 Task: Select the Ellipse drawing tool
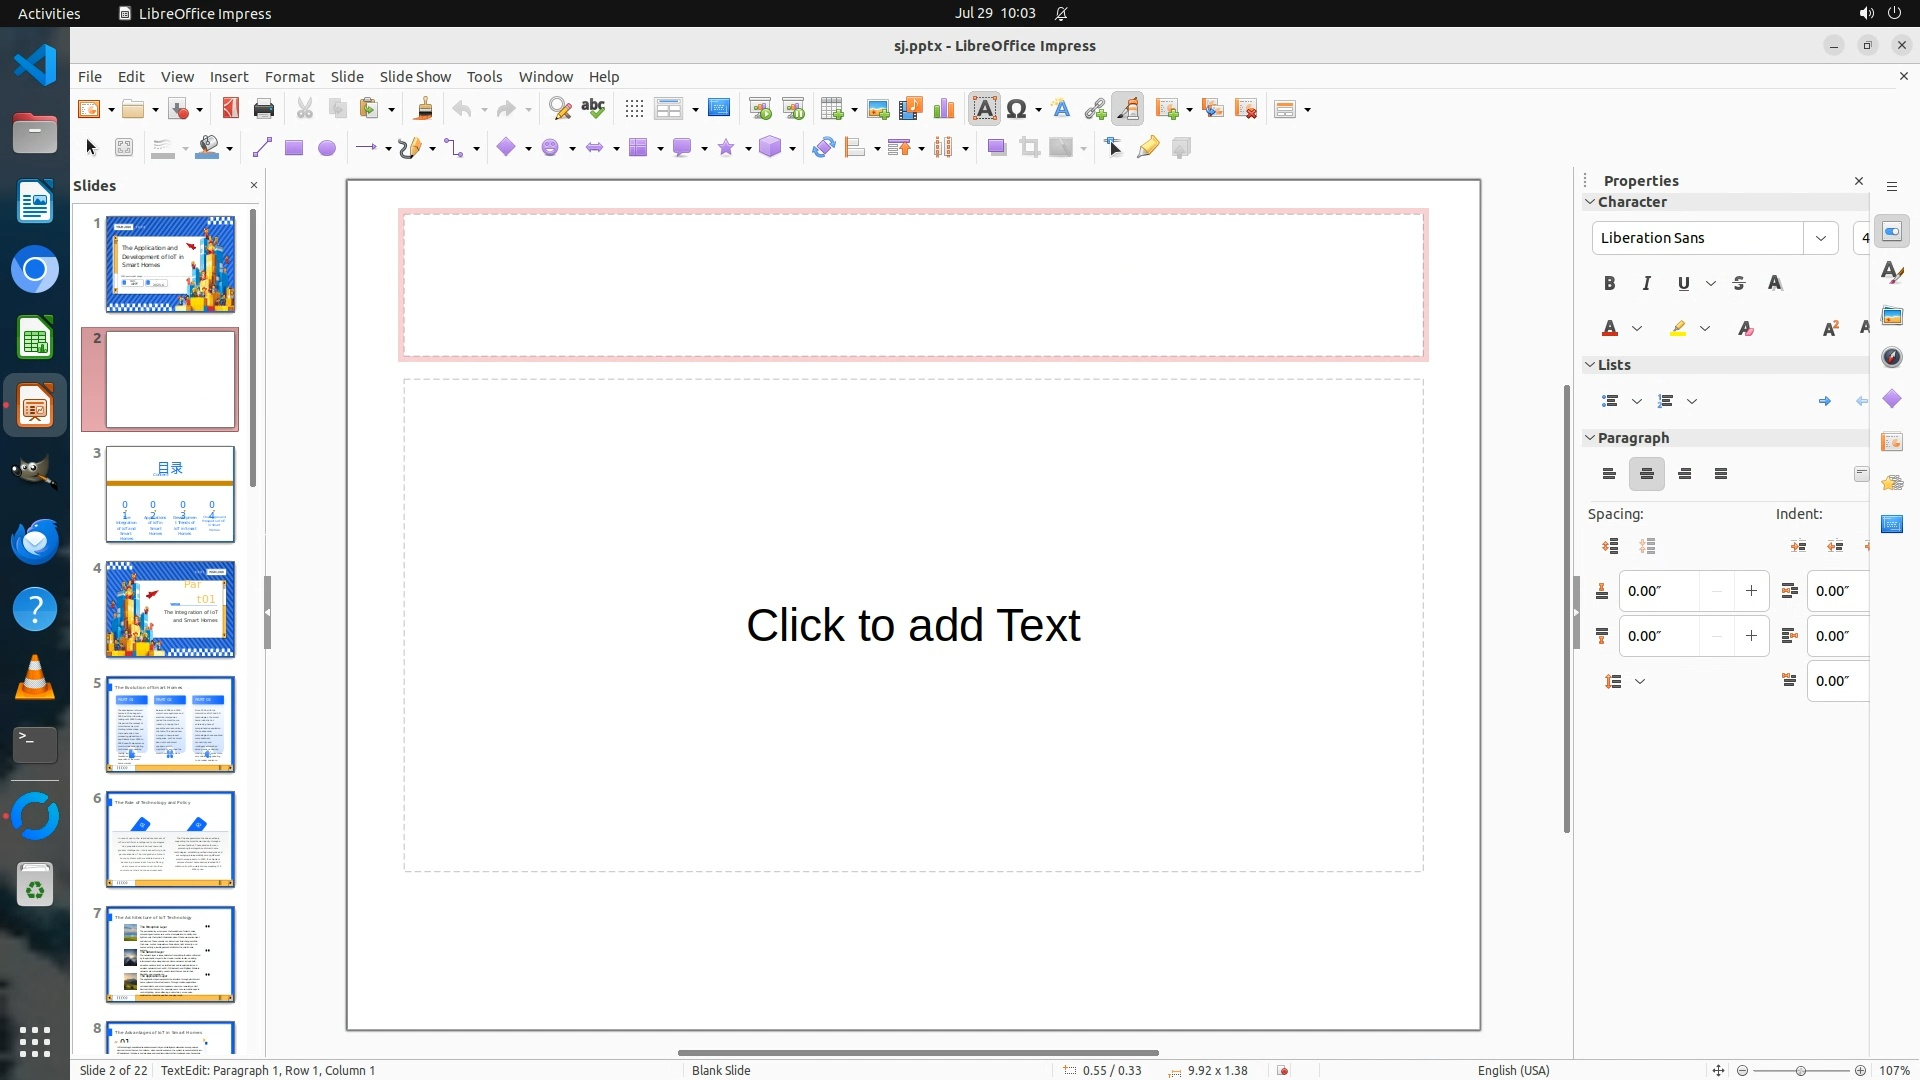pyautogui.click(x=326, y=148)
